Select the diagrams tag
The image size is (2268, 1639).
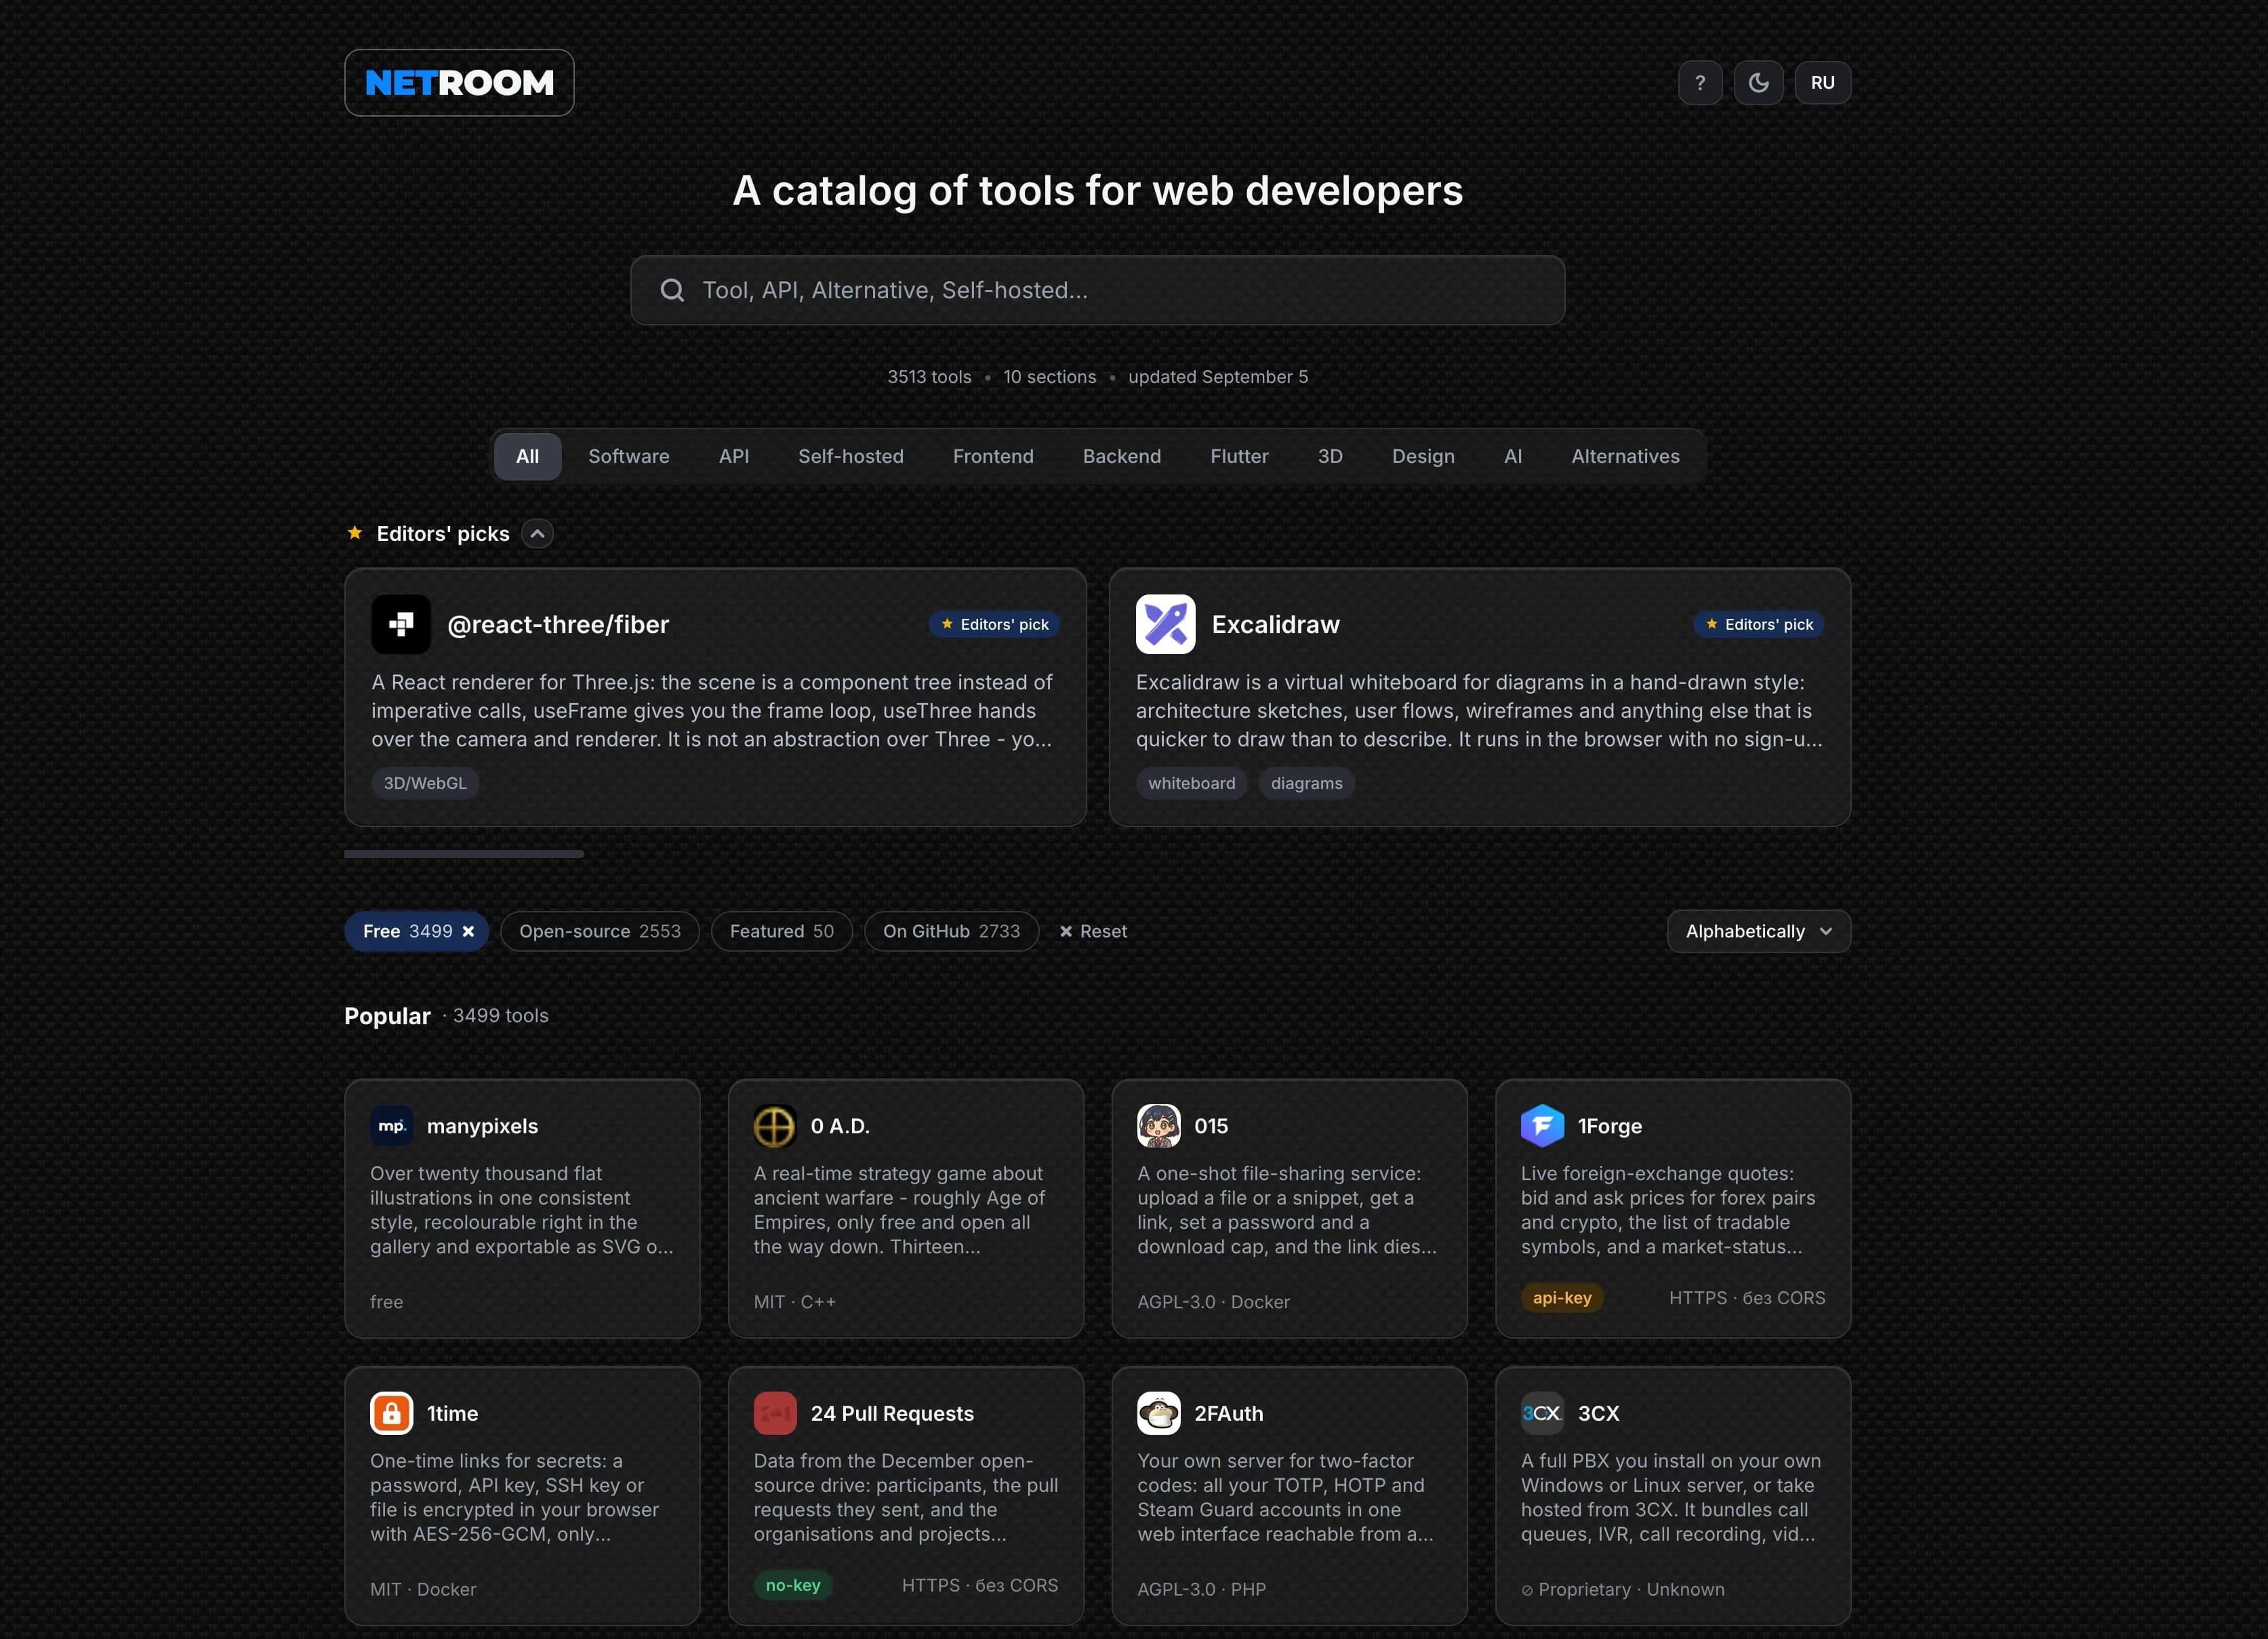click(1306, 783)
